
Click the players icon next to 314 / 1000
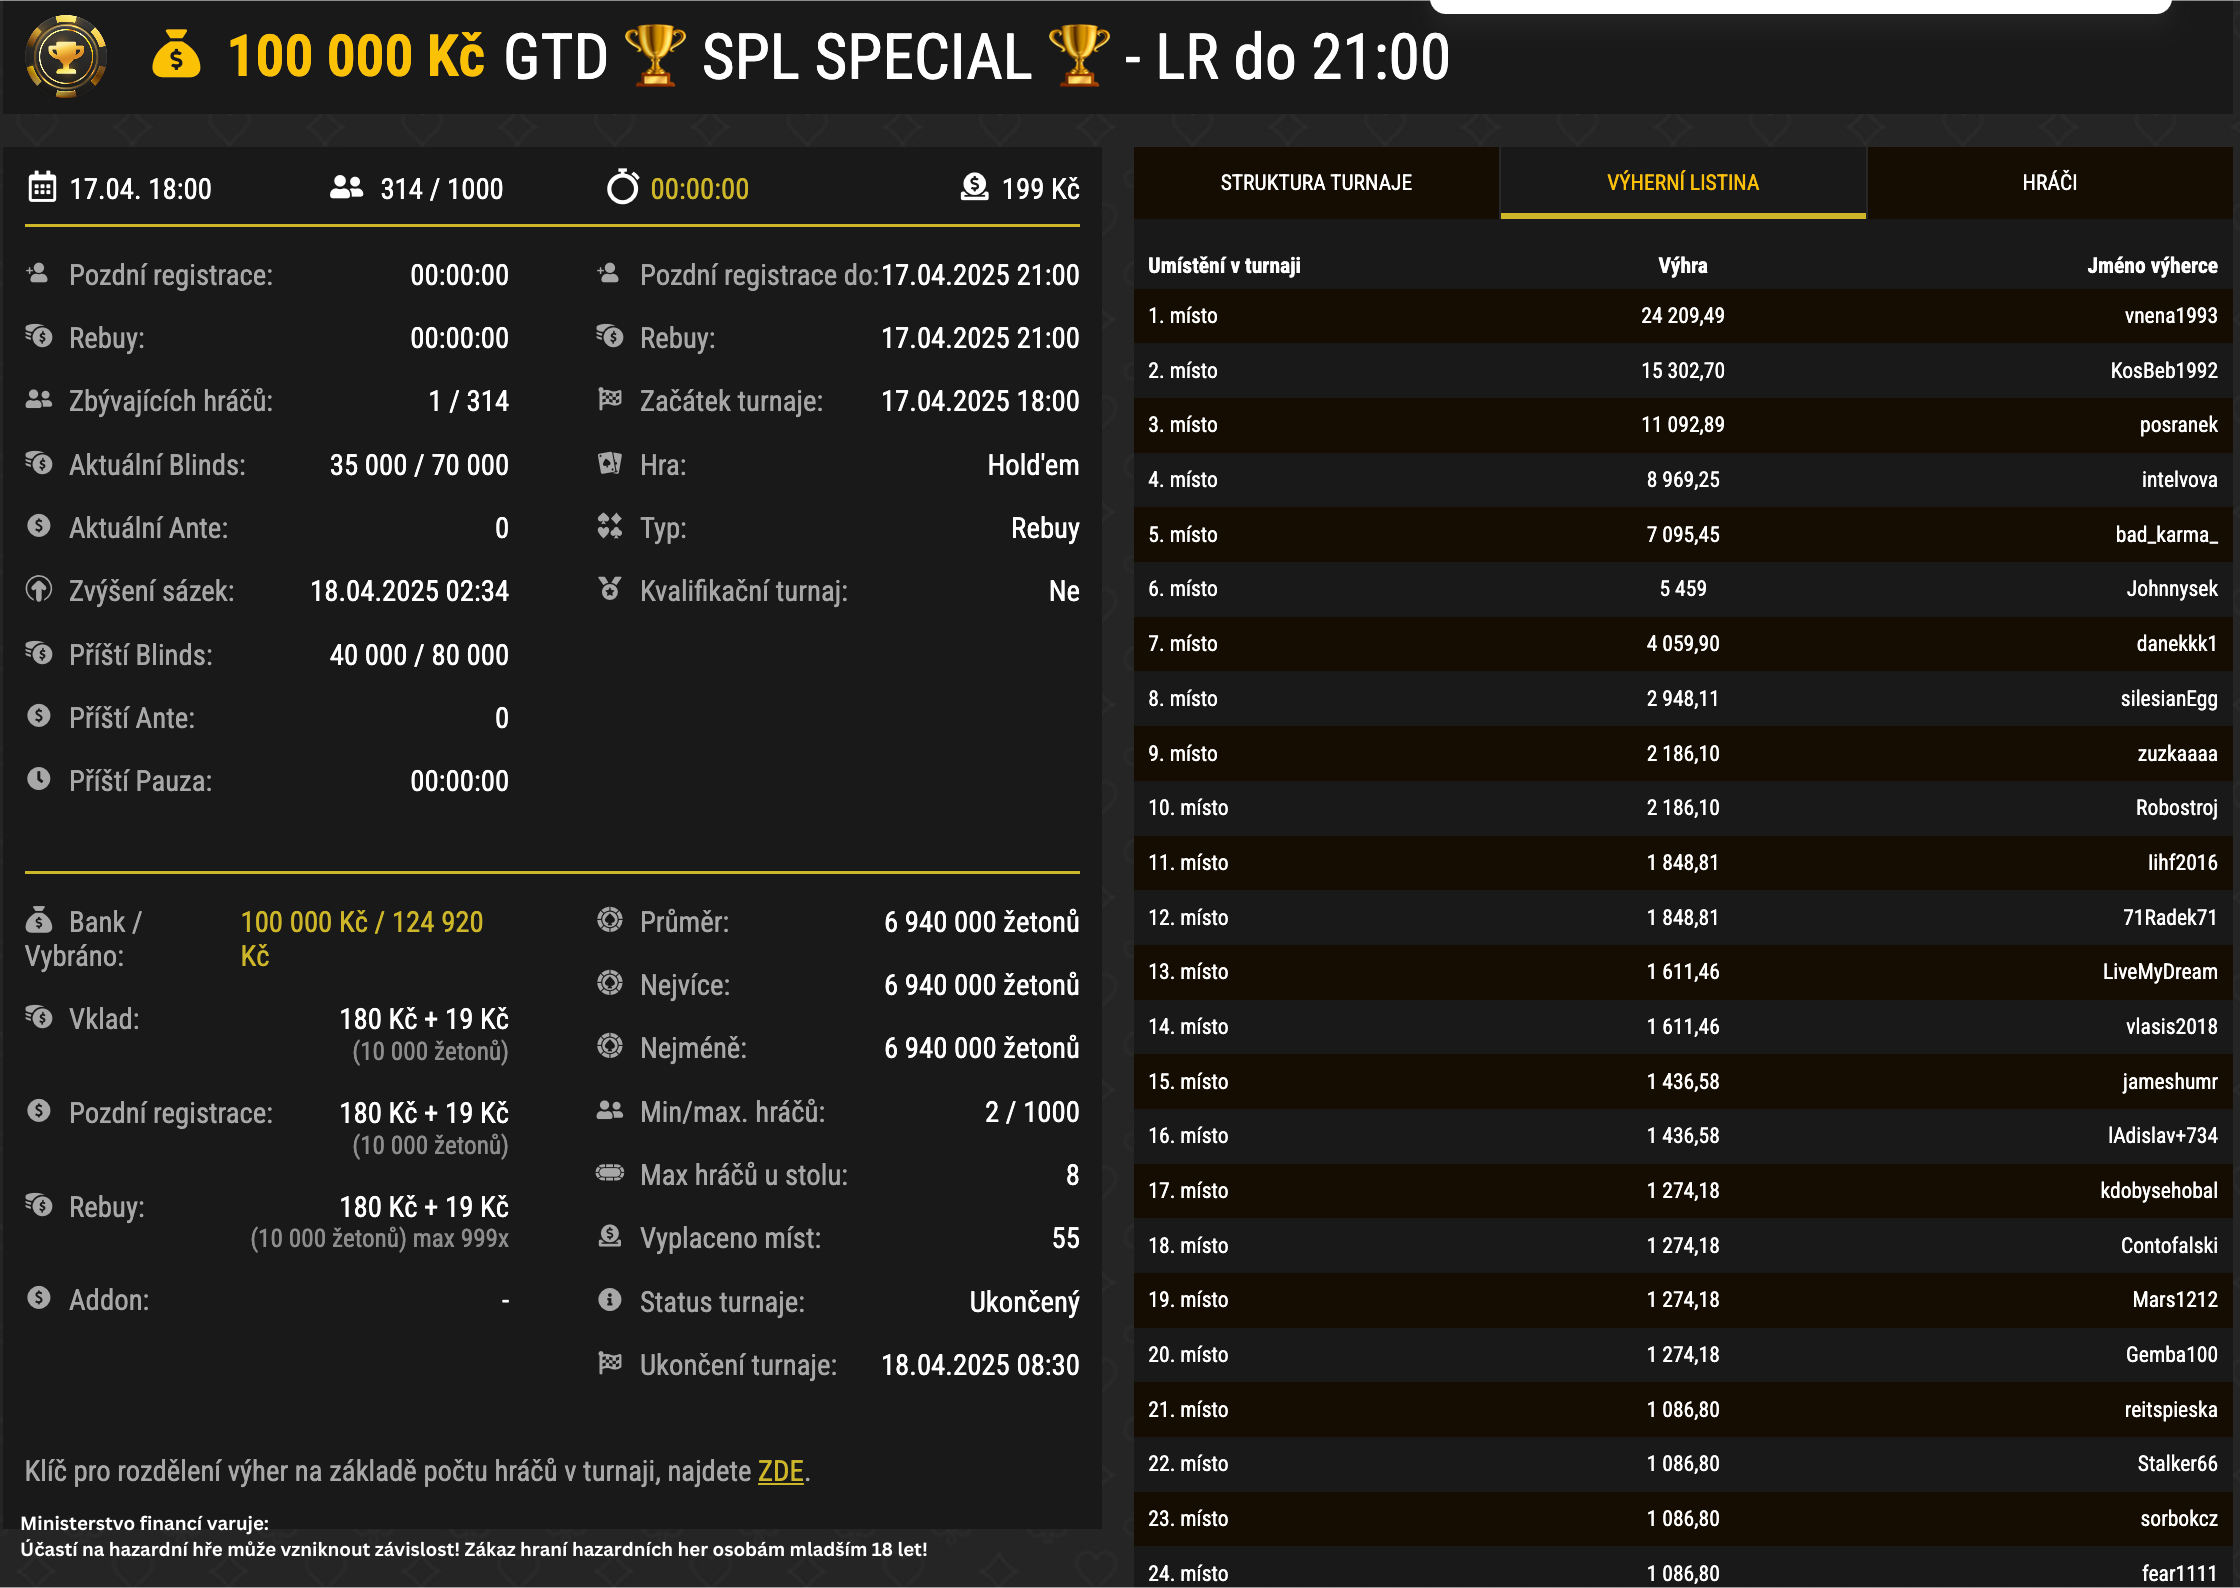coord(345,186)
